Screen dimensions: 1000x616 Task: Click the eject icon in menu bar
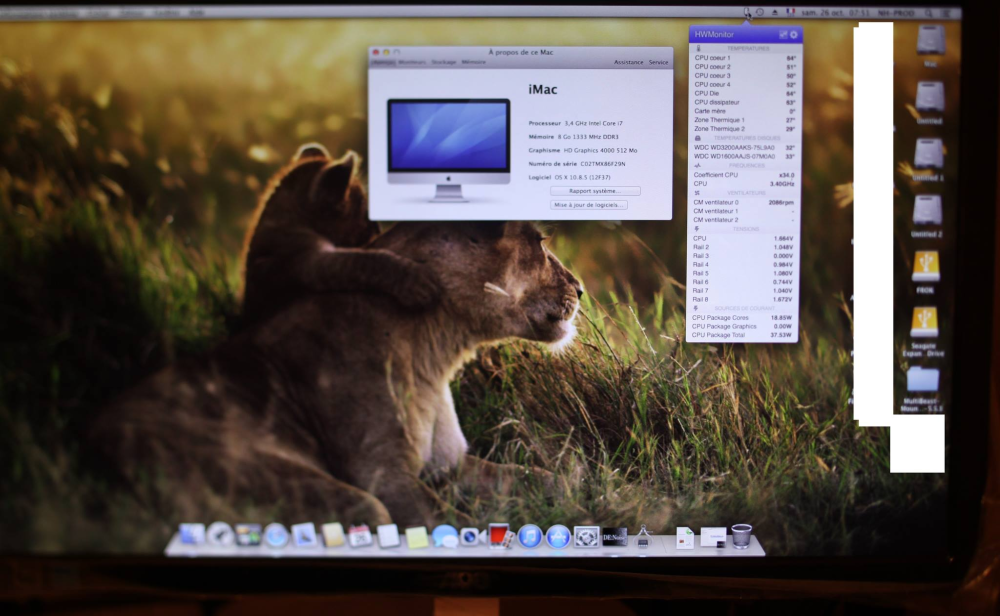(775, 12)
